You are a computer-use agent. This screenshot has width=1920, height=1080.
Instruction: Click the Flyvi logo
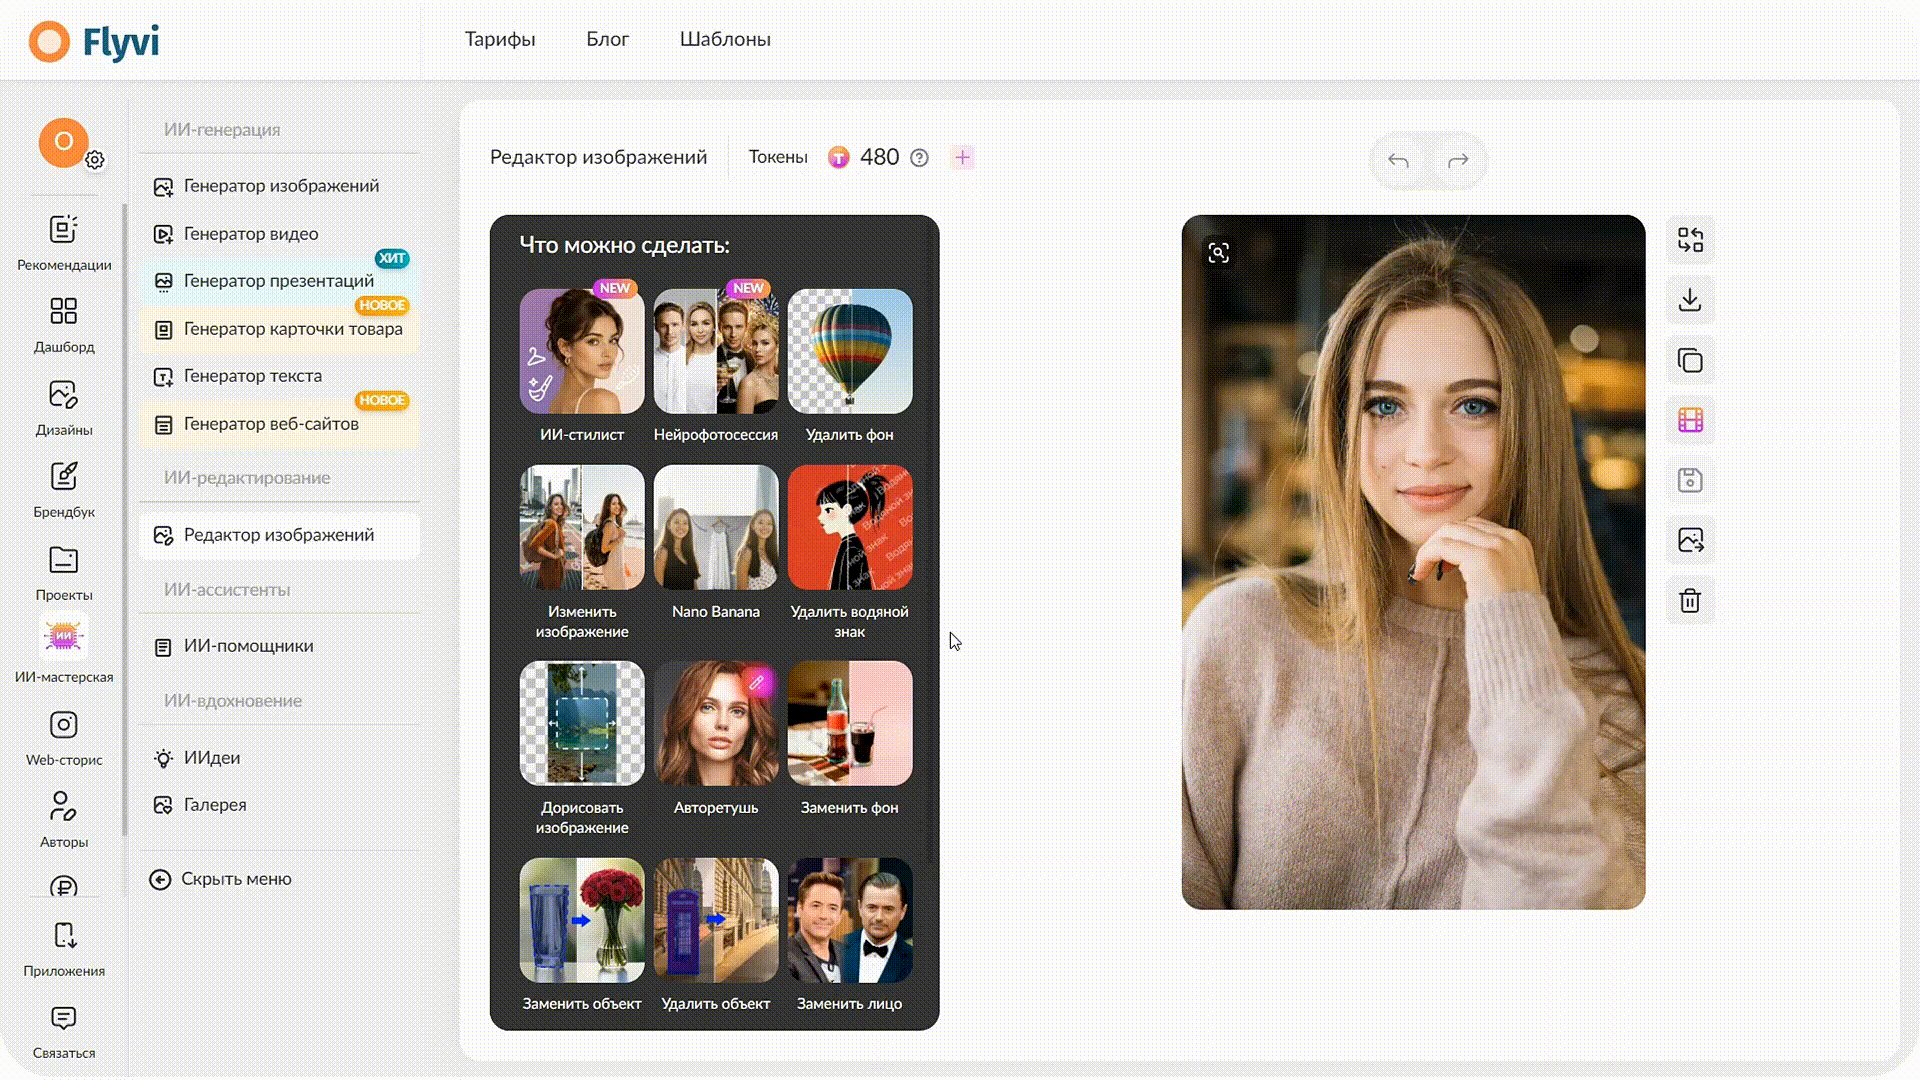(94, 42)
